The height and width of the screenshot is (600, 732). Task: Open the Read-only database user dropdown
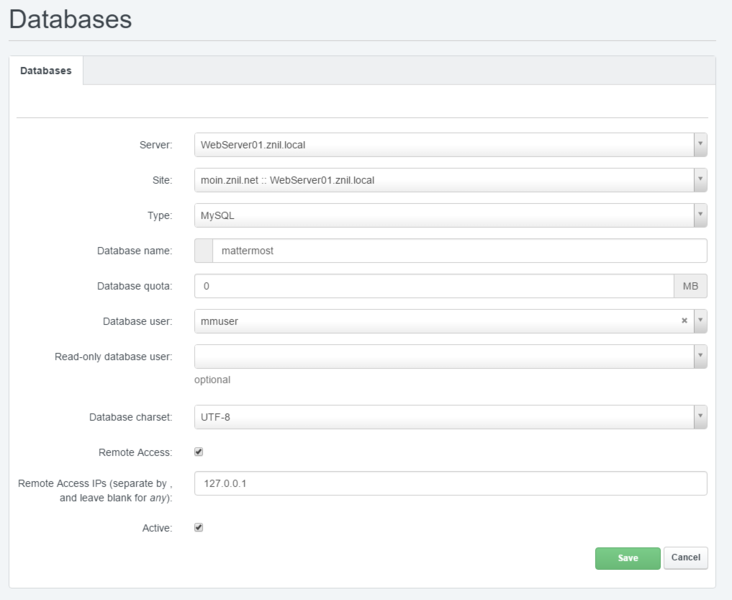coord(450,356)
